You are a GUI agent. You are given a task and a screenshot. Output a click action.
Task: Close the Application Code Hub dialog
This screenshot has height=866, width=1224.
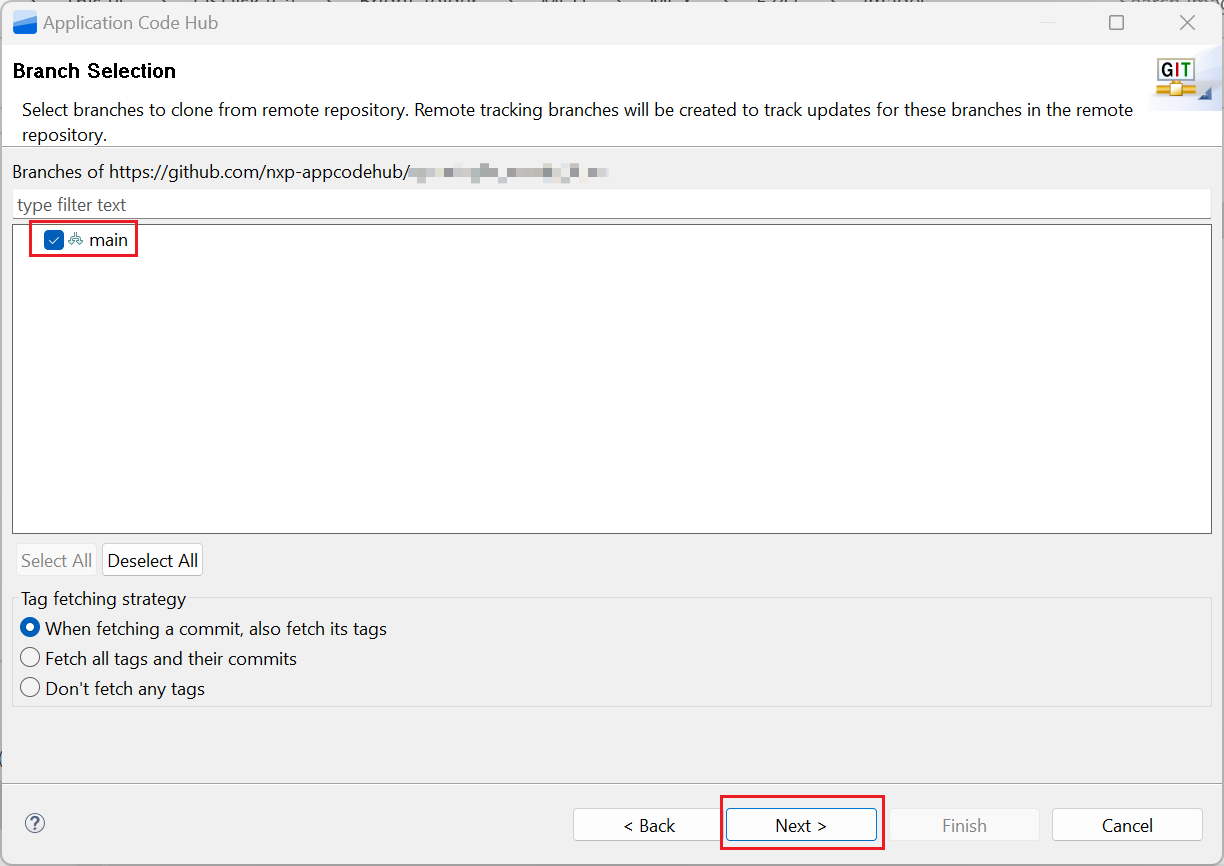pyautogui.click(x=1187, y=22)
